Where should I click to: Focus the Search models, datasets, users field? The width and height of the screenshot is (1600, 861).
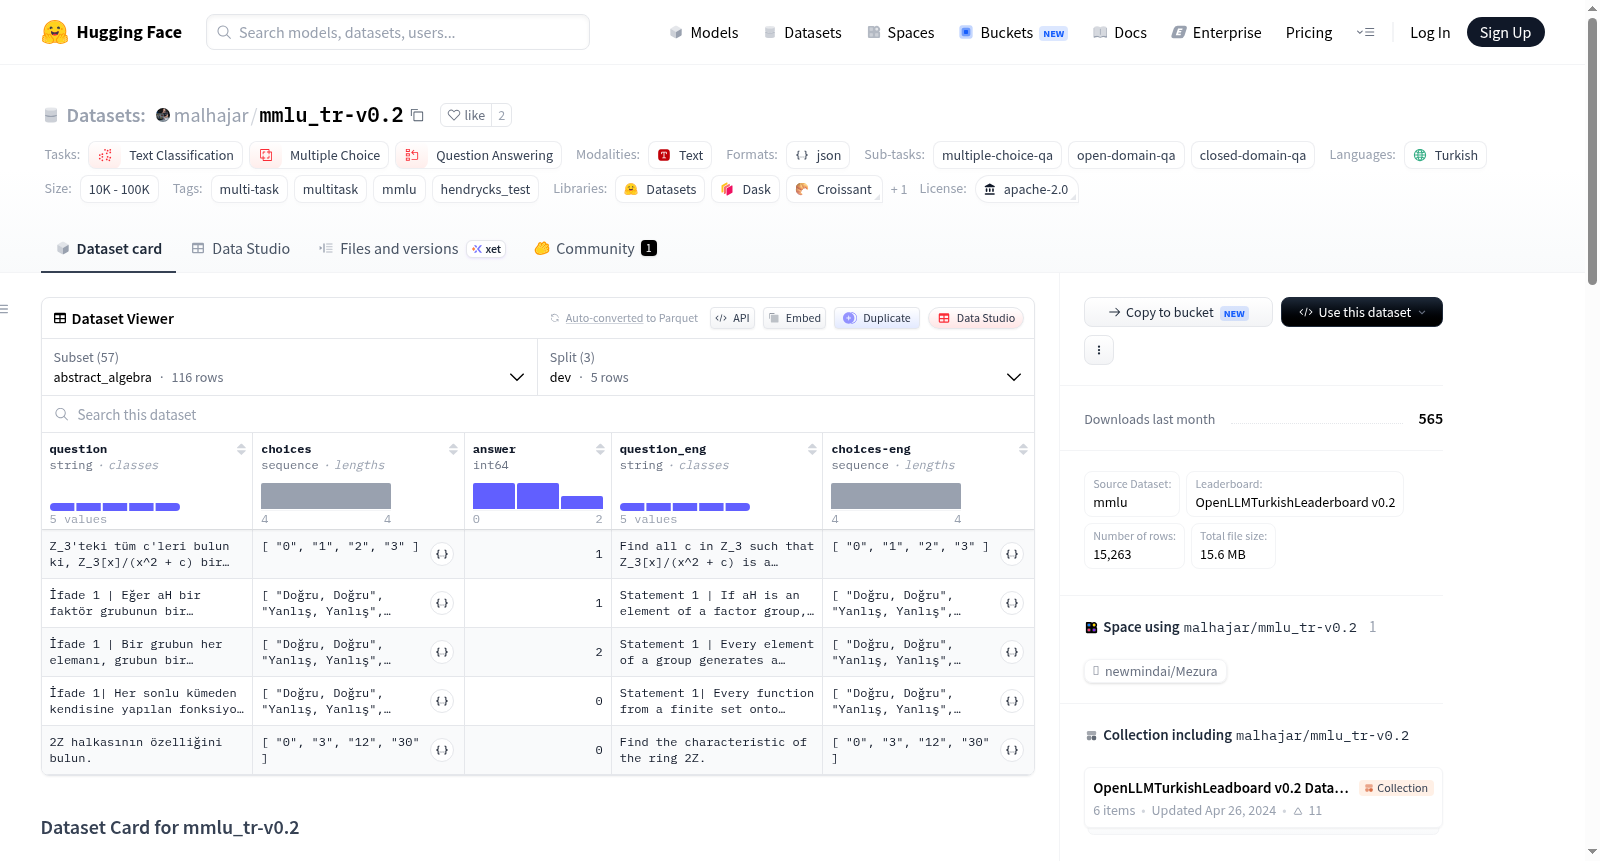pyautogui.click(x=398, y=32)
